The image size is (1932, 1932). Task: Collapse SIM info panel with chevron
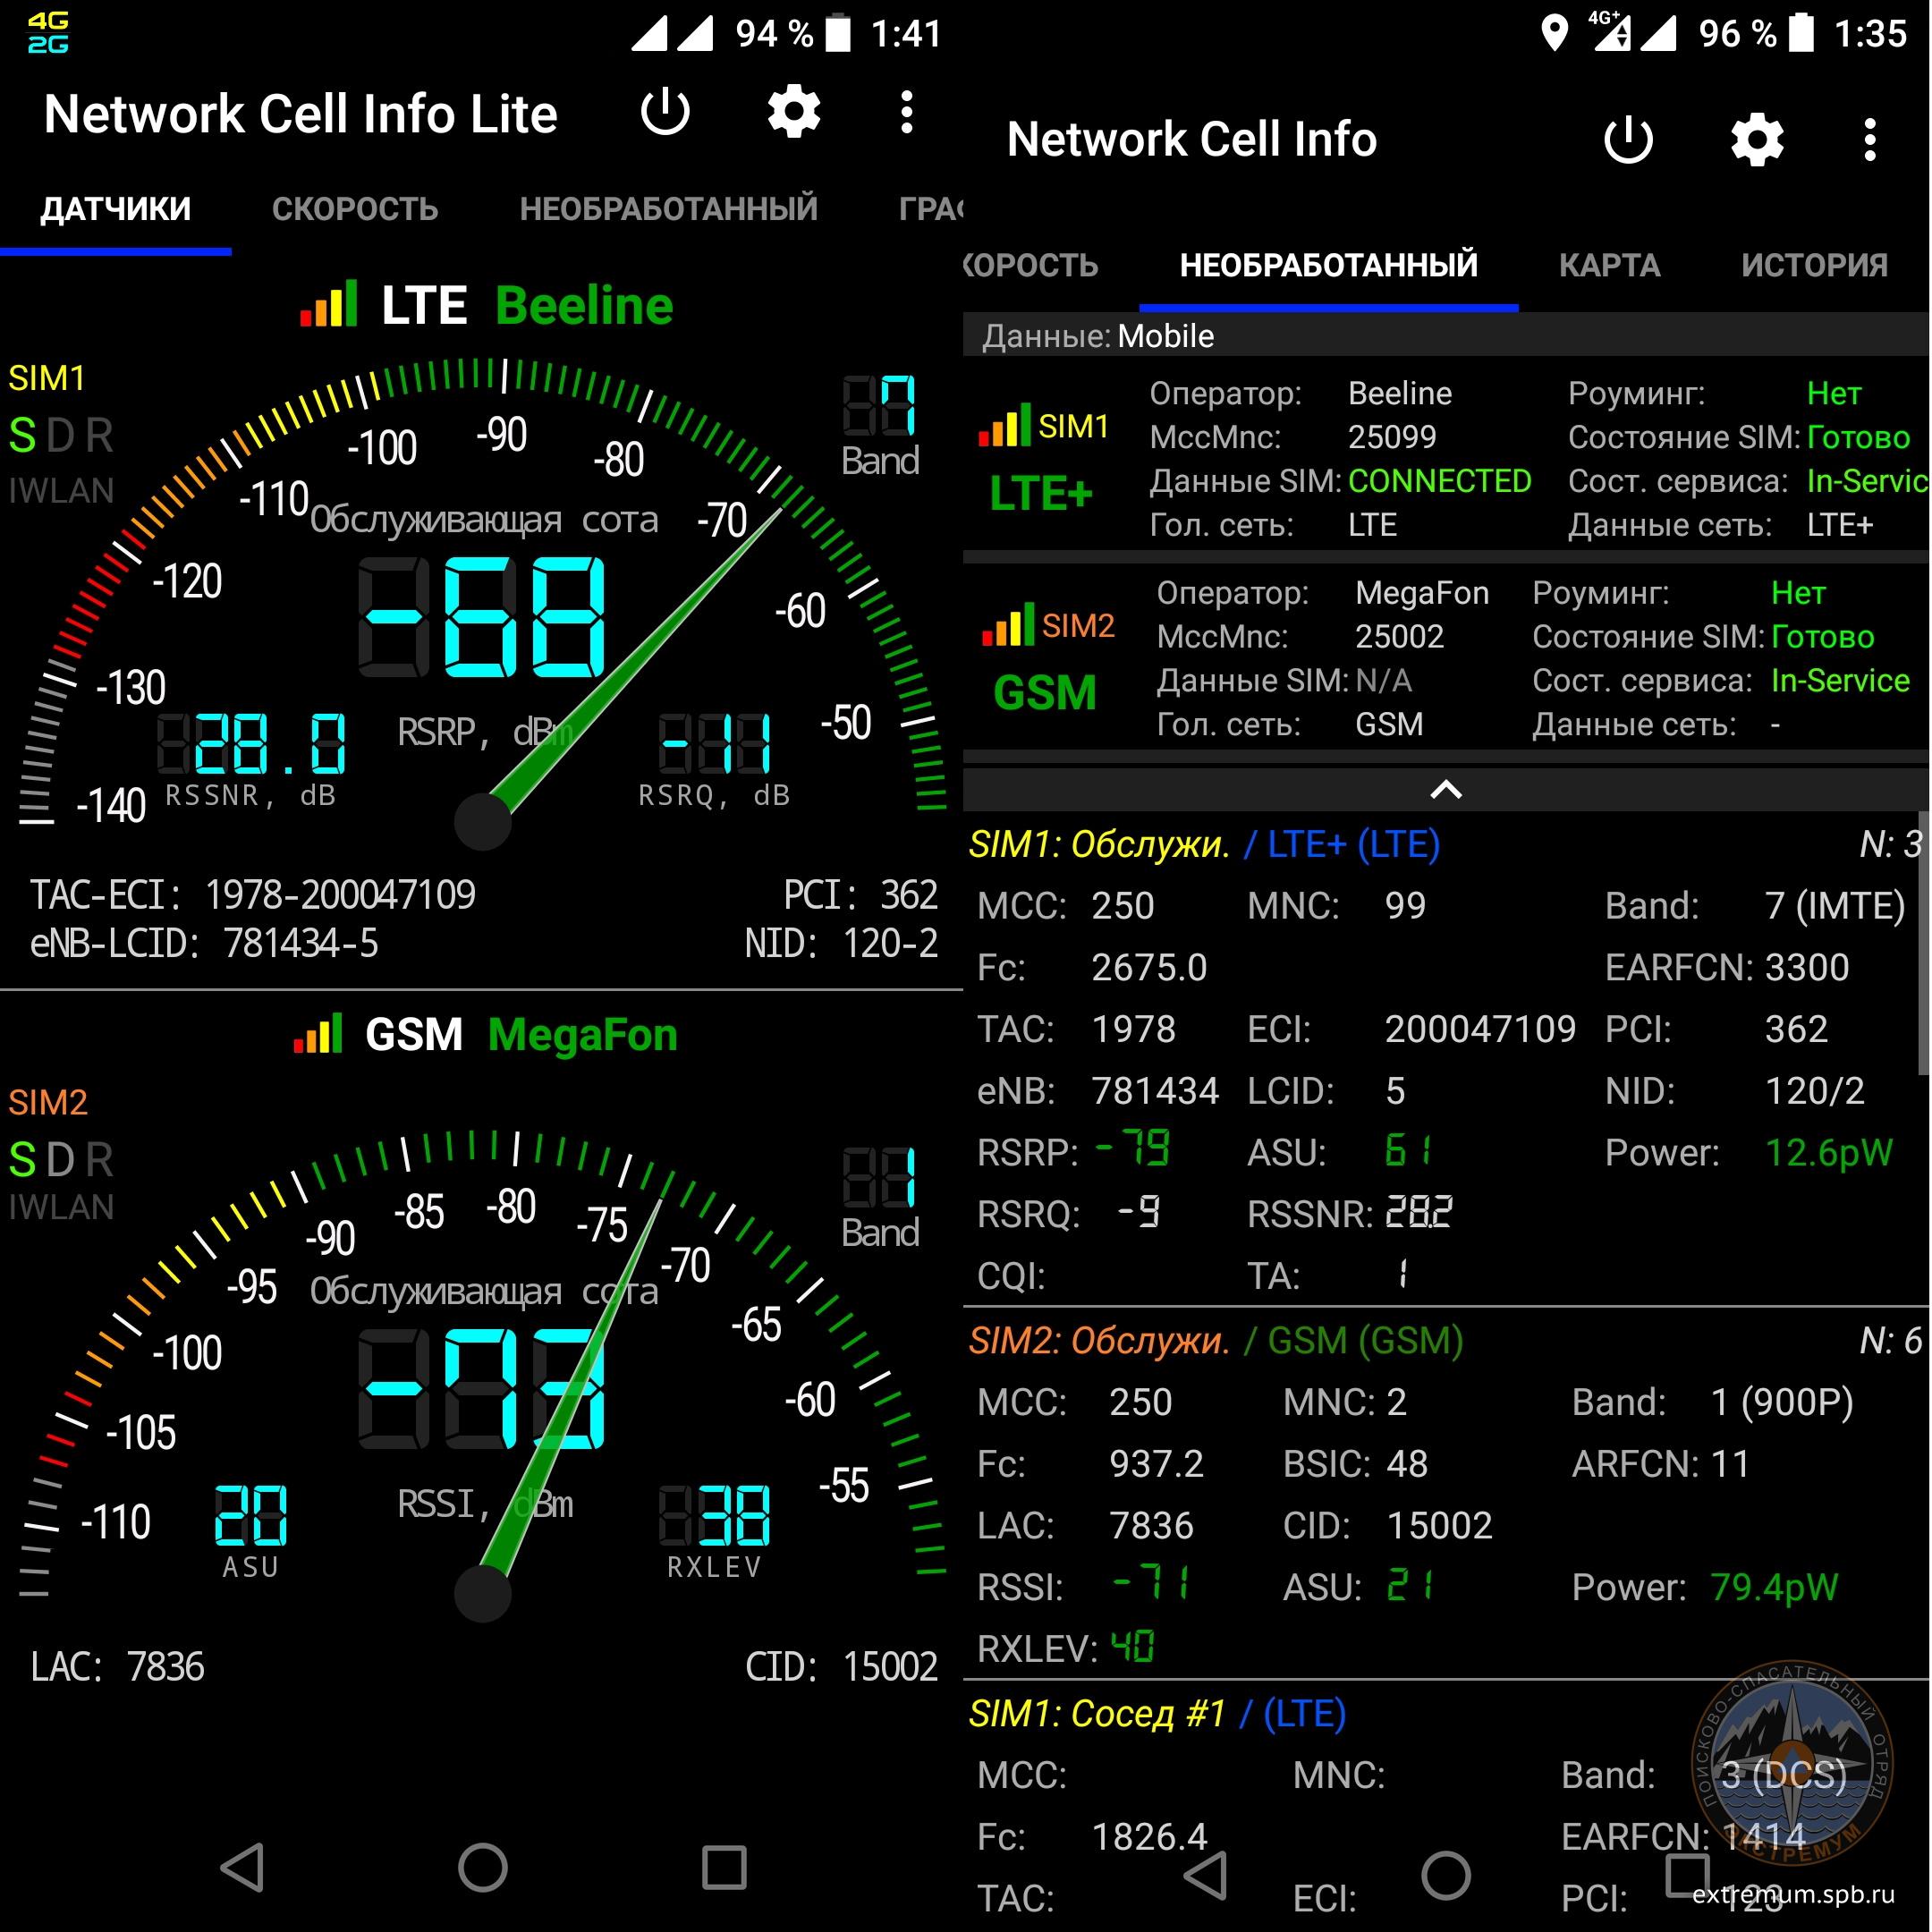point(1446,790)
